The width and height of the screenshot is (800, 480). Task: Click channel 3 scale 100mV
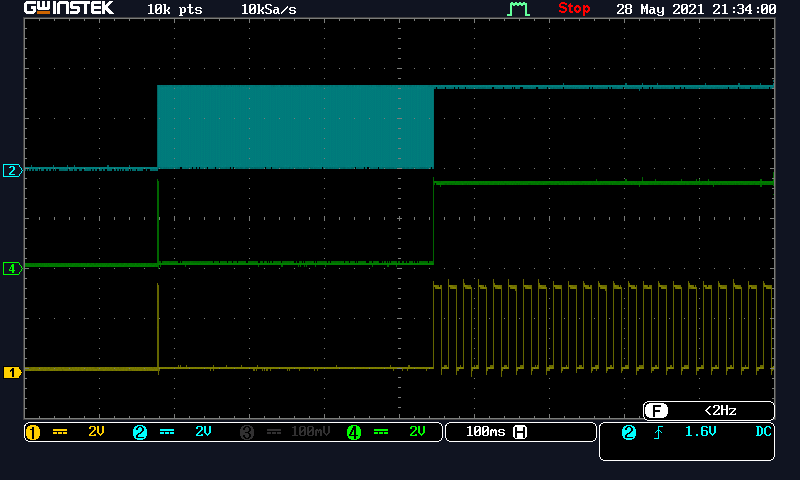(311, 432)
